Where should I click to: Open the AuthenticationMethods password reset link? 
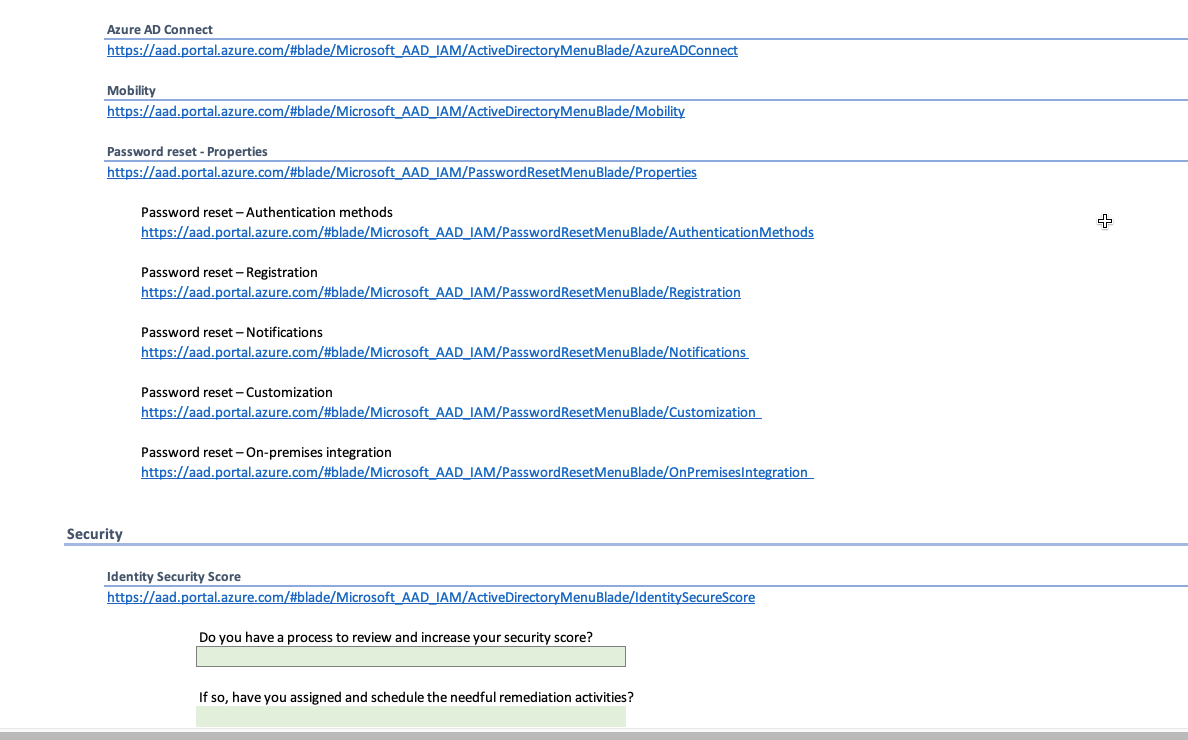pyautogui.click(x=477, y=232)
